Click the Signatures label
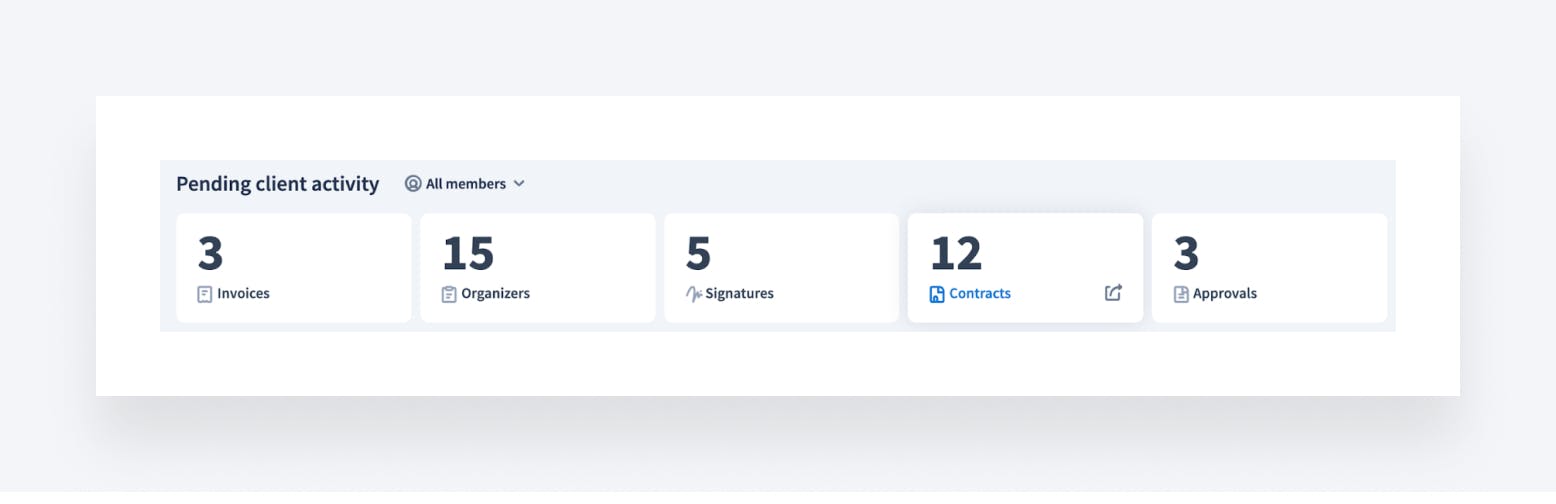Viewport: 1556px width, 504px height. pyautogui.click(x=740, y=294)
